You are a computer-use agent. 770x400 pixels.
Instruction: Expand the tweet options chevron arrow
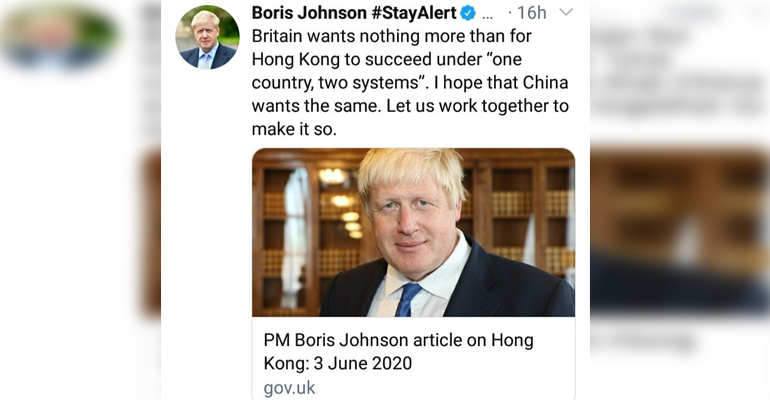(566, 12)
